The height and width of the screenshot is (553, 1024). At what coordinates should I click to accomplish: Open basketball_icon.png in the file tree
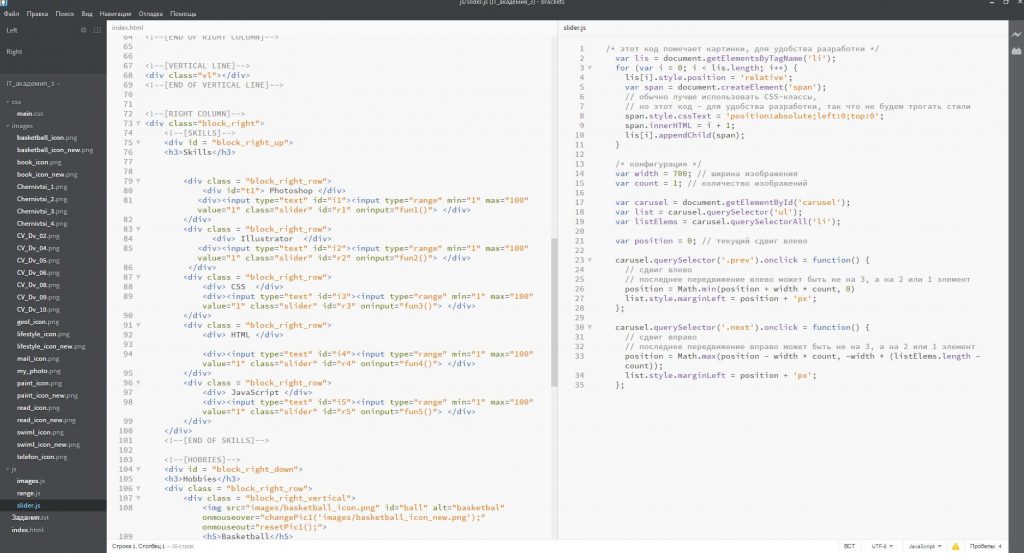[46, 138]
